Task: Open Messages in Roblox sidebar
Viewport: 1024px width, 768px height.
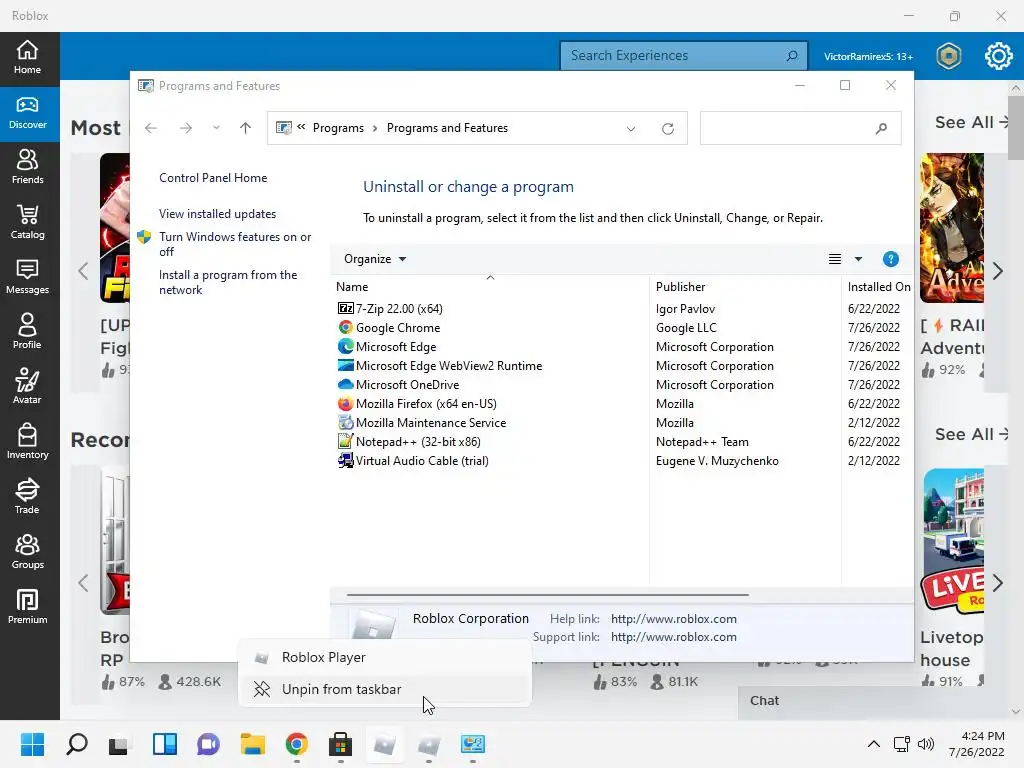Action: [x=27, y=278]
